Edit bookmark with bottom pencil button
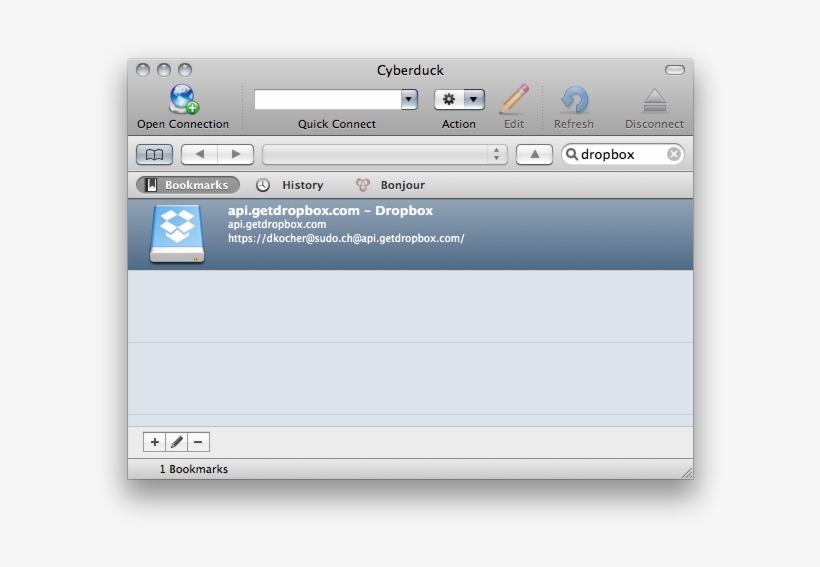This screenshot has height=567, width=820. [177, 442]
